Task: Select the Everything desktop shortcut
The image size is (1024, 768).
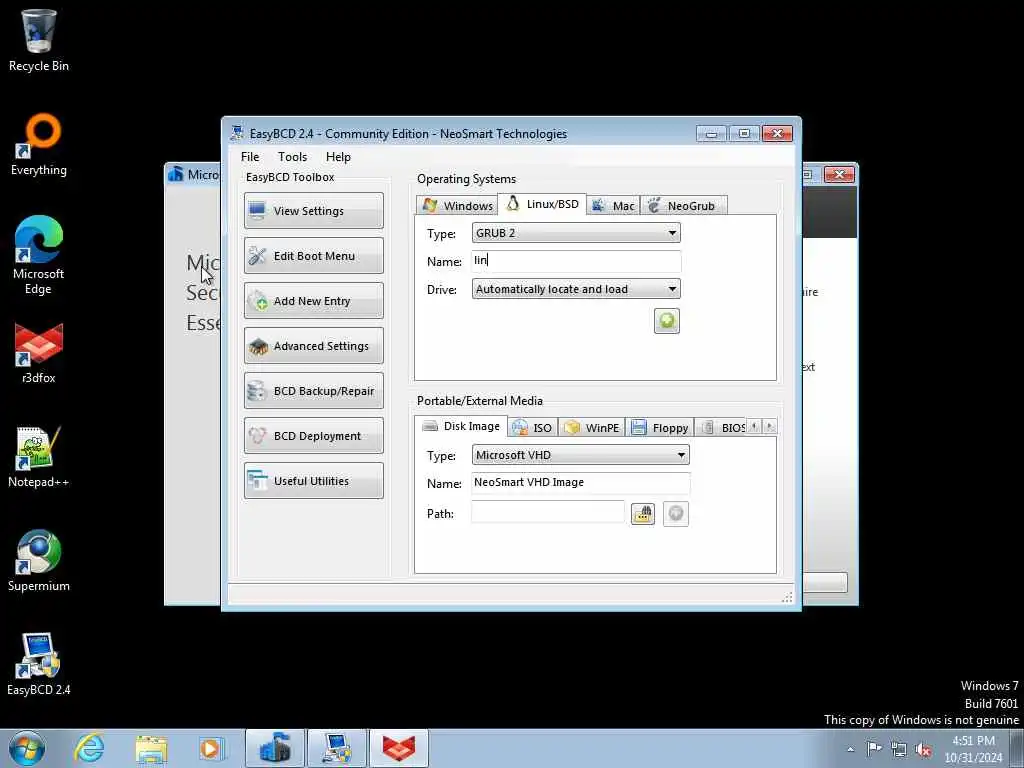Action: (39, 145)
